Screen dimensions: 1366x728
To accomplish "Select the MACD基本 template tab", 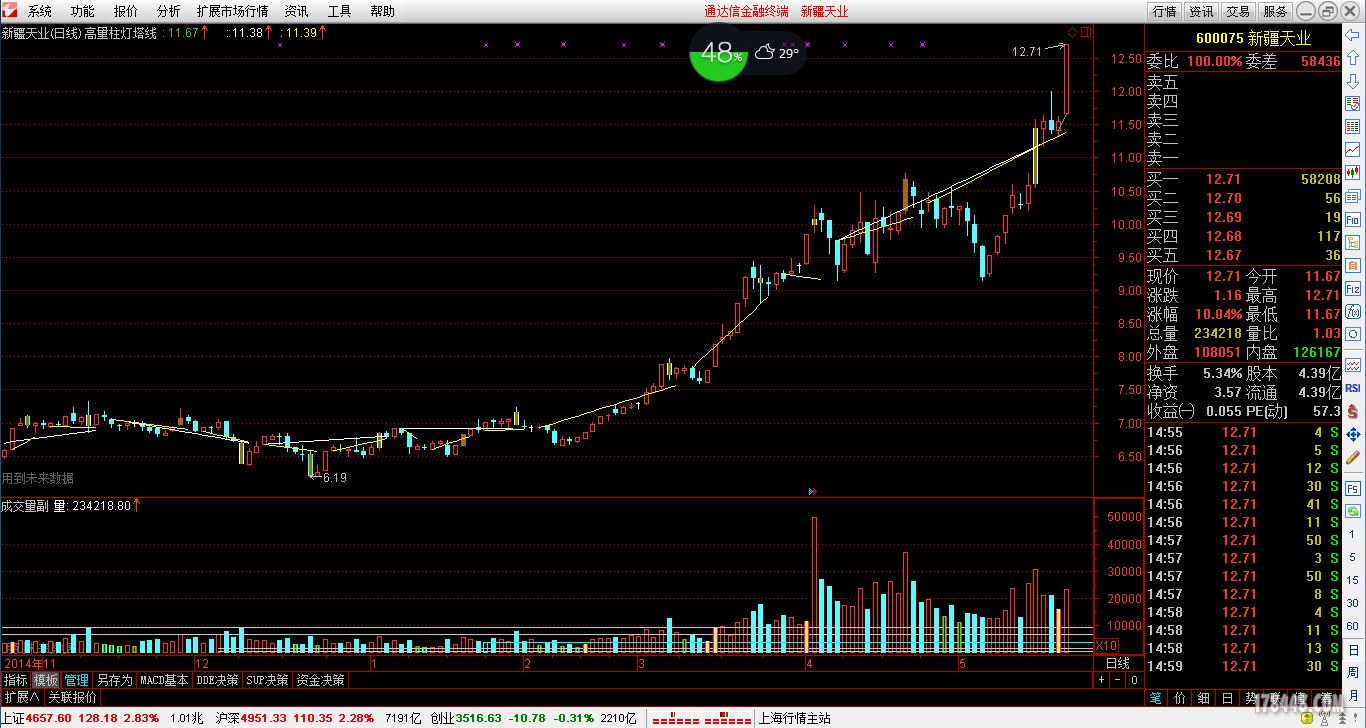I will [x=164, y=680].
